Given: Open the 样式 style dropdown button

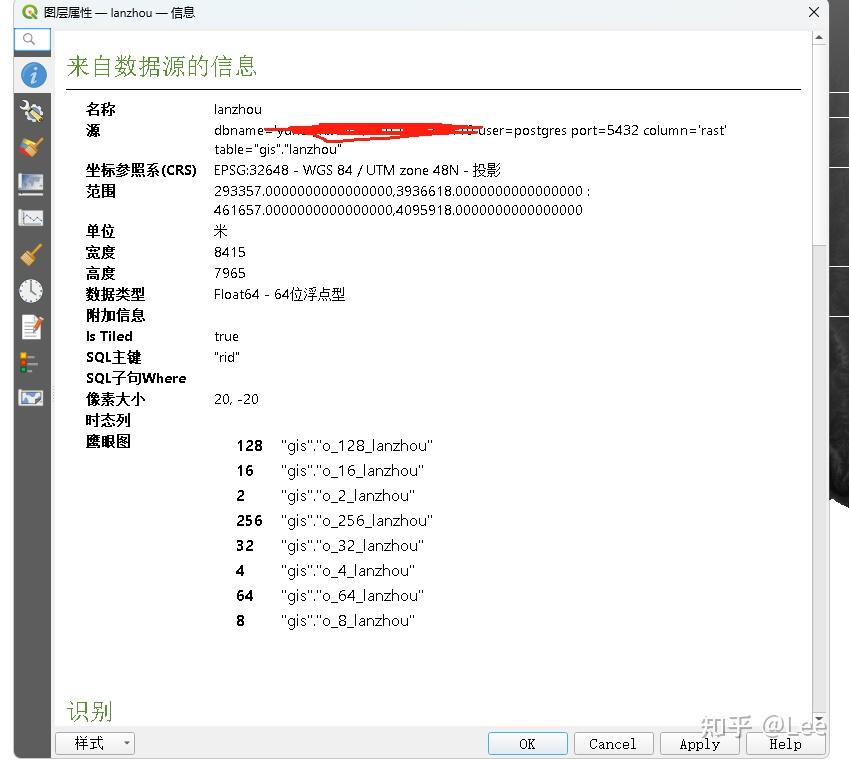Looking at the screenshot, I should 95,743.
